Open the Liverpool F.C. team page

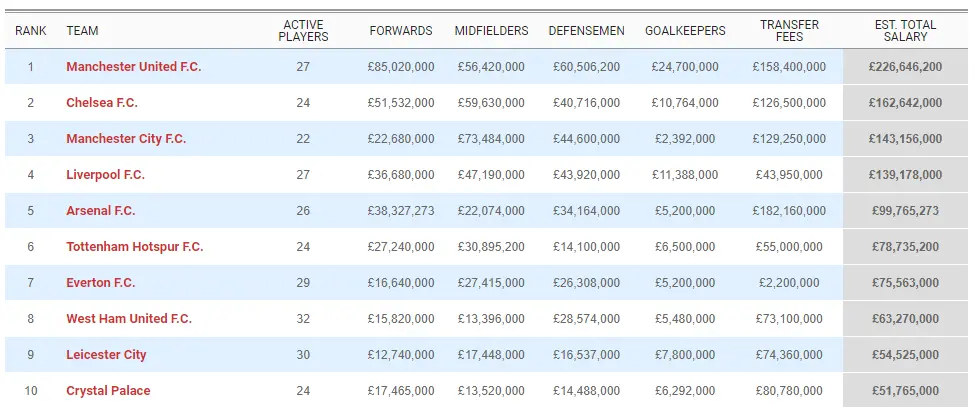[105, 175]
